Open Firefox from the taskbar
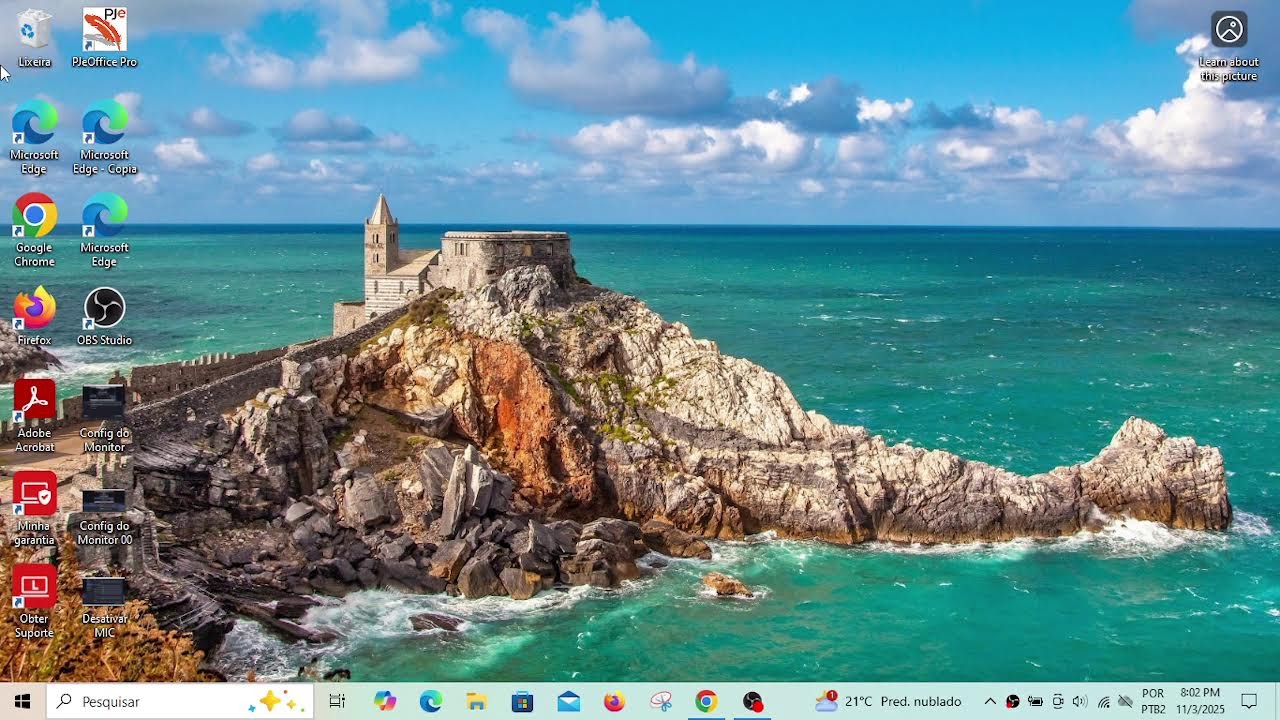 click(615, 701)
